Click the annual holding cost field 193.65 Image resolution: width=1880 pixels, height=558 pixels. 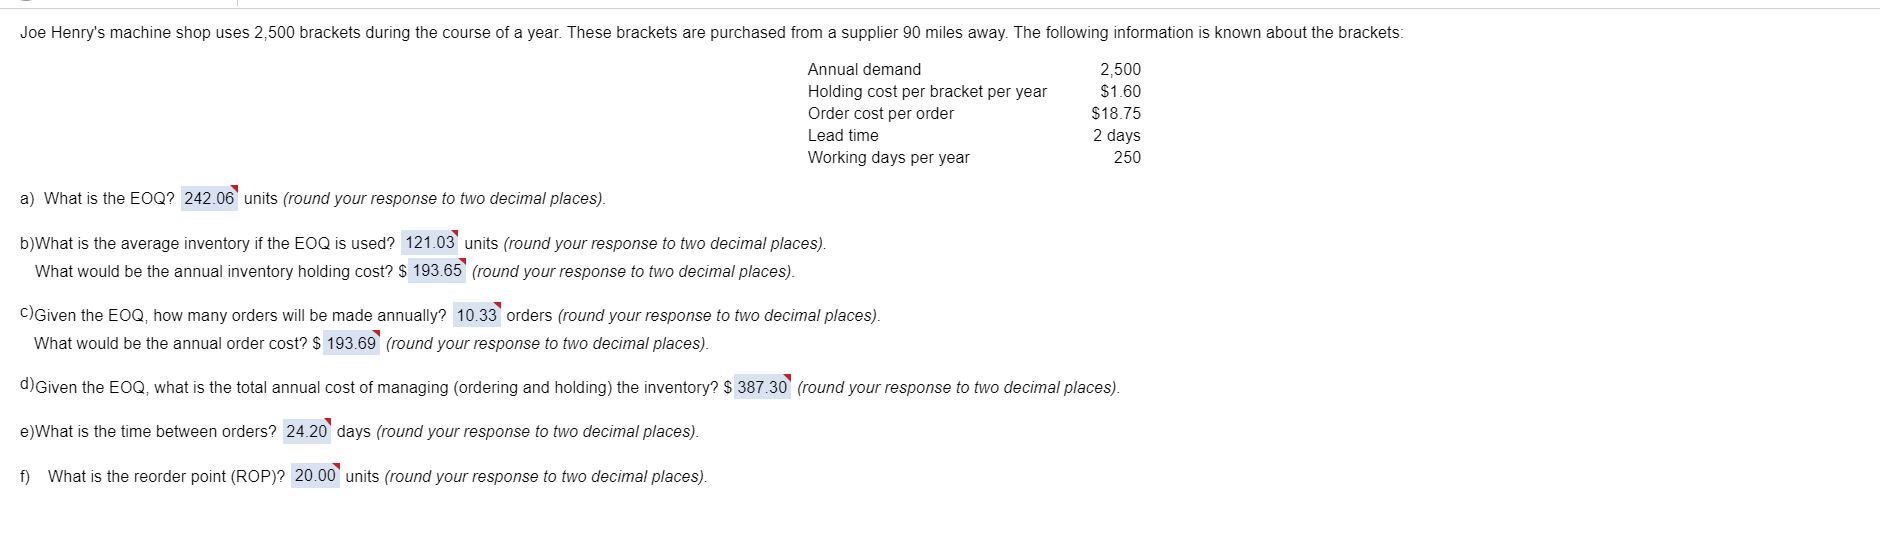[438, 271]
